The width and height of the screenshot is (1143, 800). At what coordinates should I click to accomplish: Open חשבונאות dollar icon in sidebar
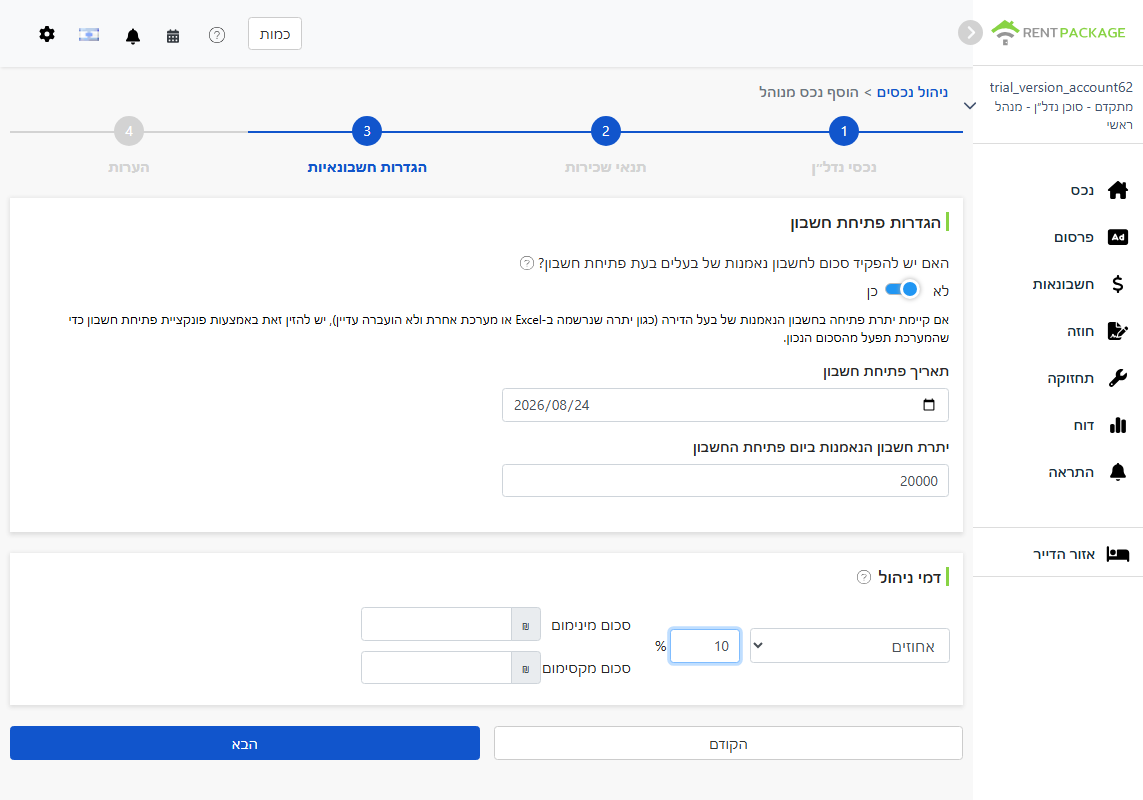pos(1117,284)
